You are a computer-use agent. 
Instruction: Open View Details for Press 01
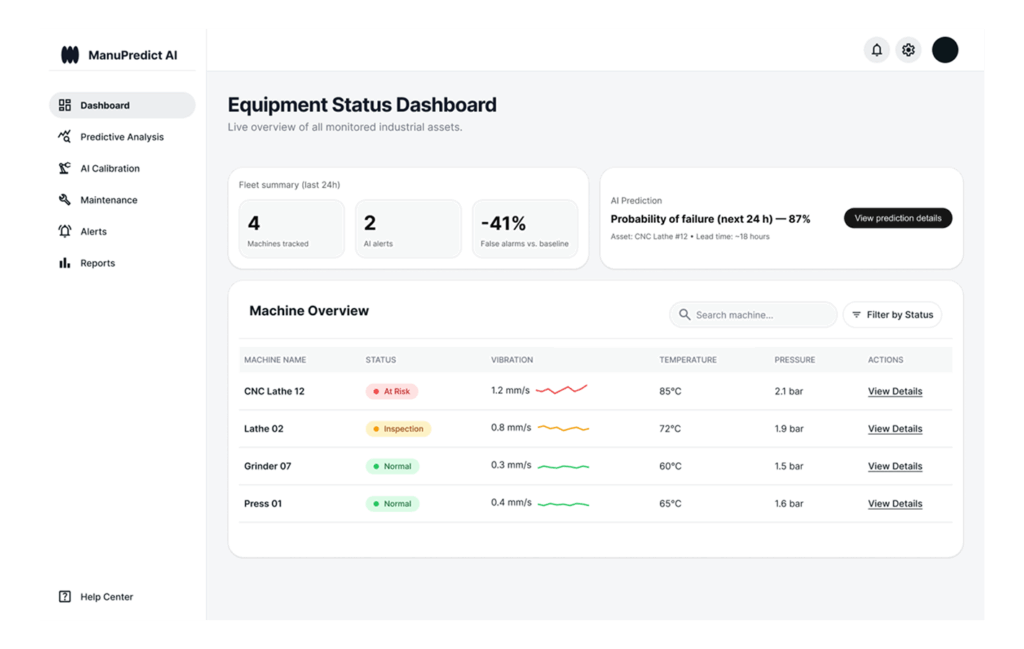(894, 503)
